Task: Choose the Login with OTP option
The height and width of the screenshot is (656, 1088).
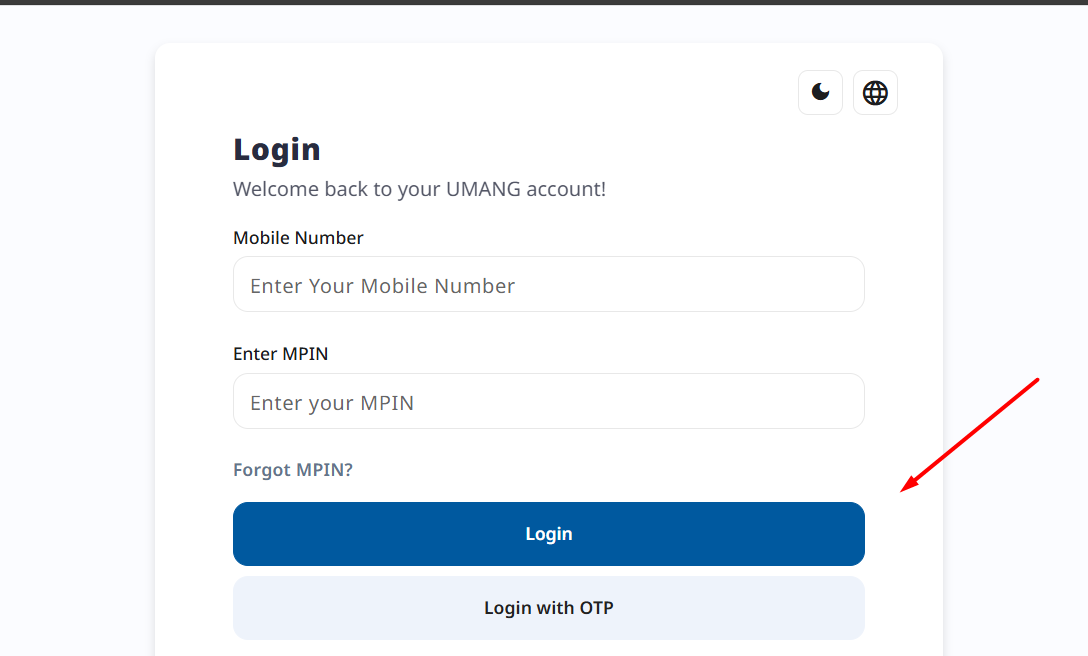Action: tap(548, 608)
